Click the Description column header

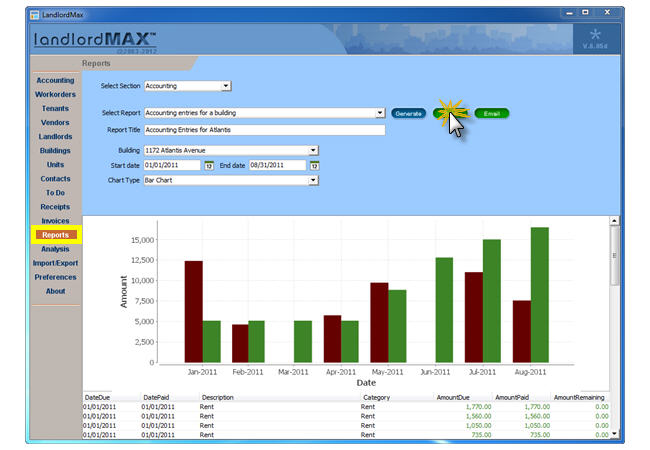pos(218,397)
